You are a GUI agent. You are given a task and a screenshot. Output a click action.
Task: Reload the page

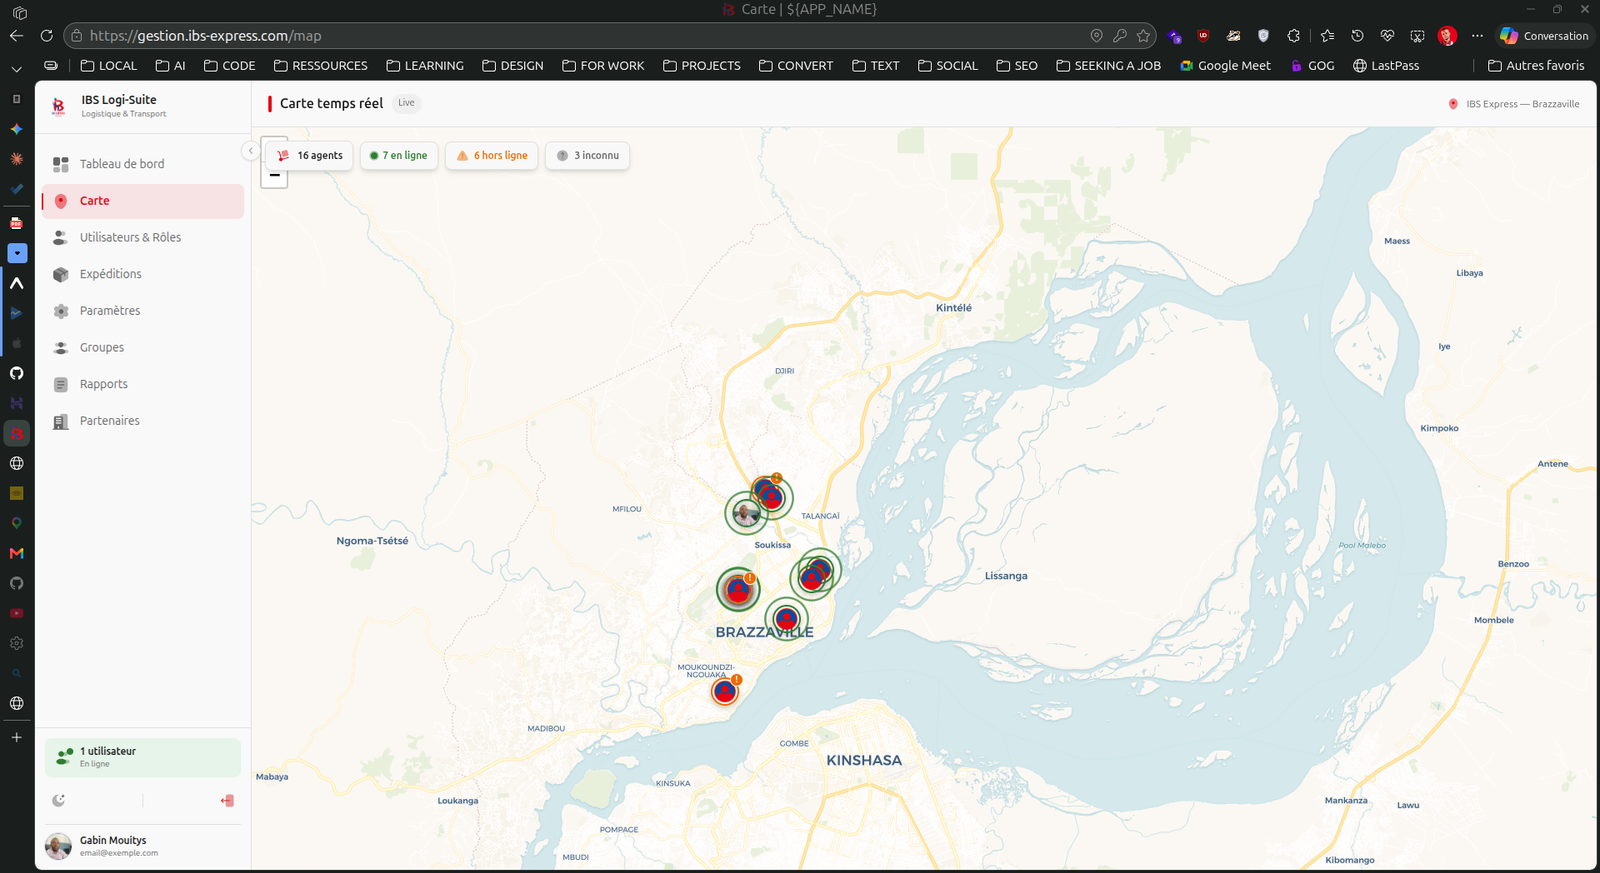(46, 36)
